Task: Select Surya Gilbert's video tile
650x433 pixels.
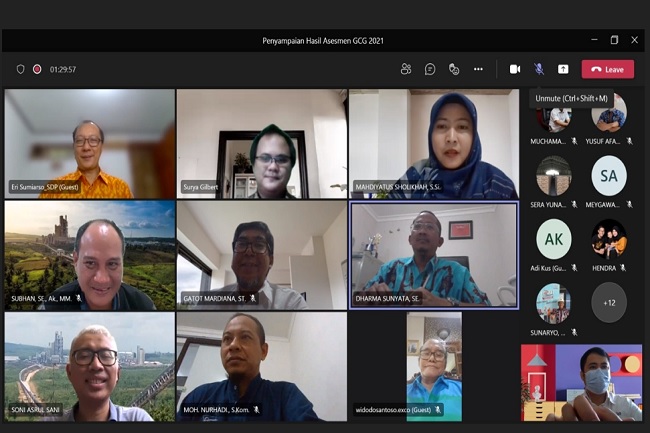Action: [261, 144]
